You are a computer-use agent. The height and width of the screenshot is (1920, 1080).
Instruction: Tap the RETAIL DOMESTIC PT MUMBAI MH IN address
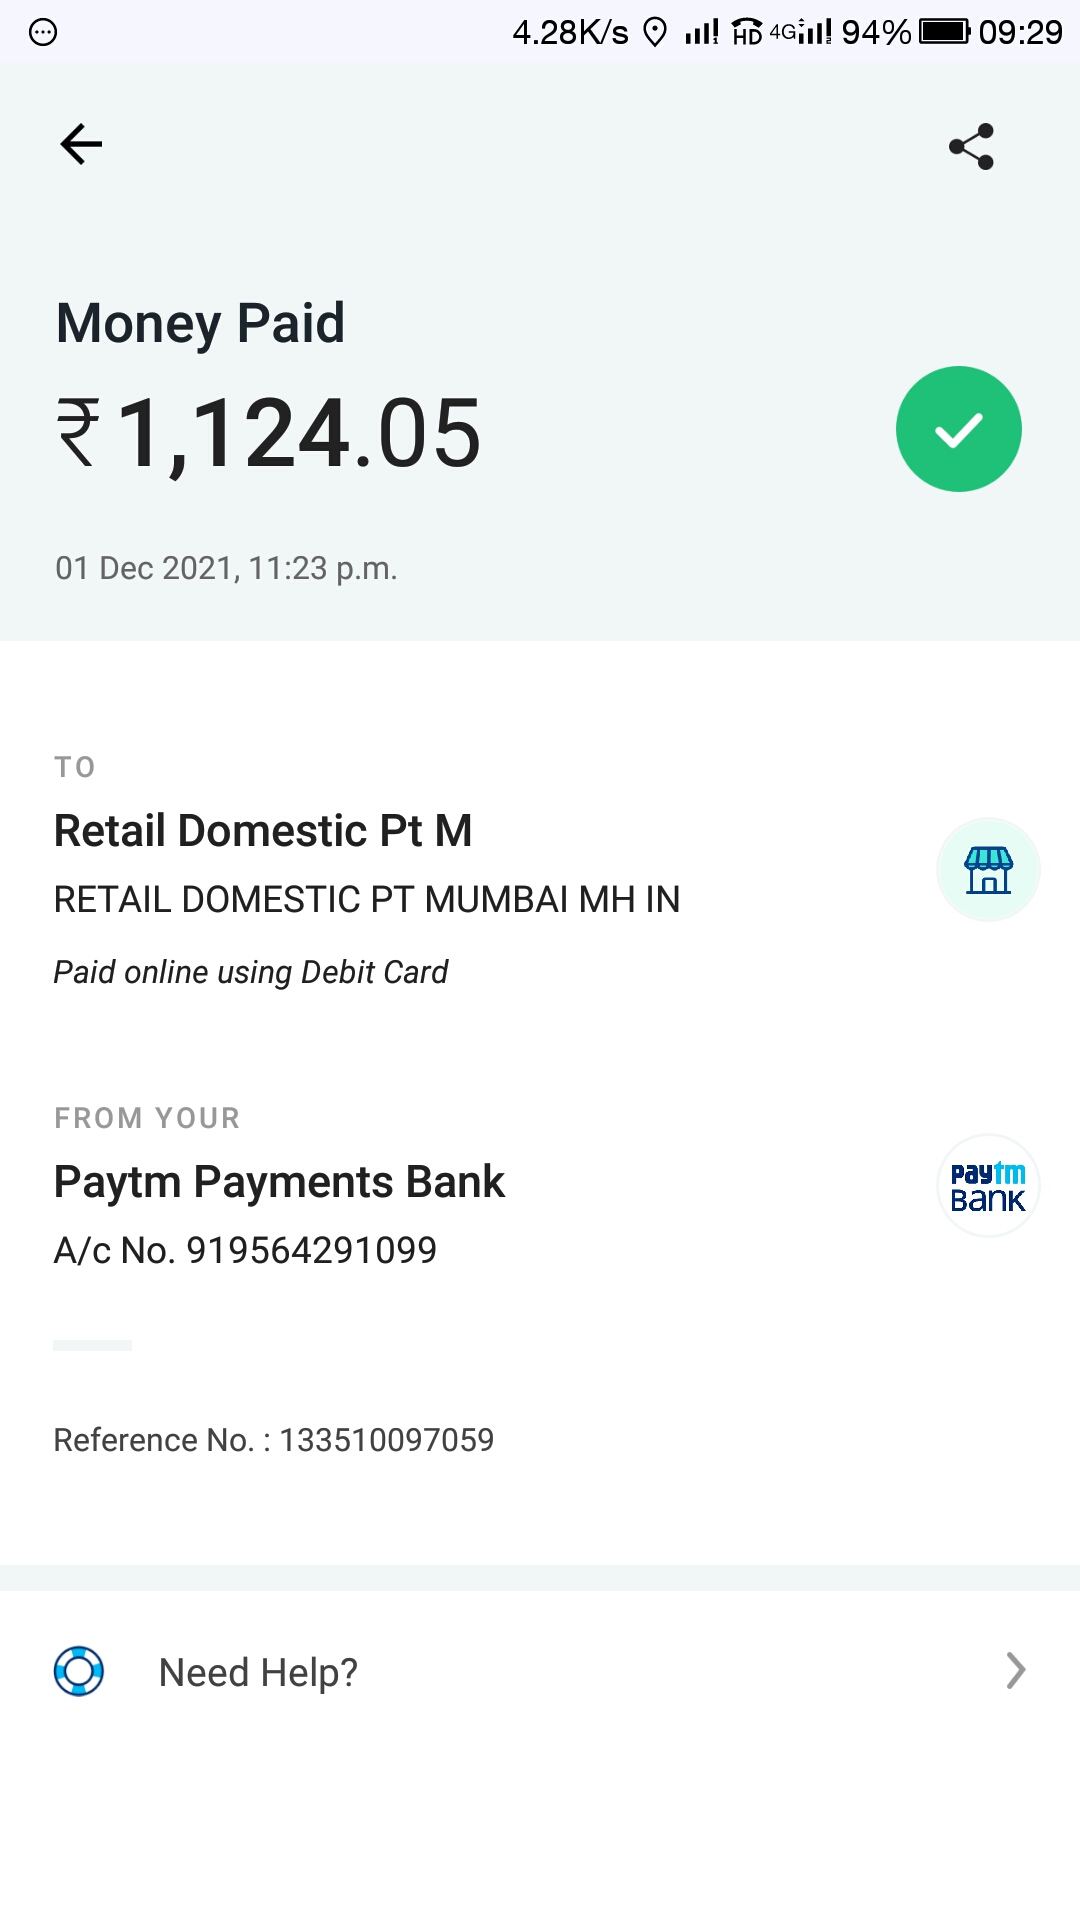point(367,900)
